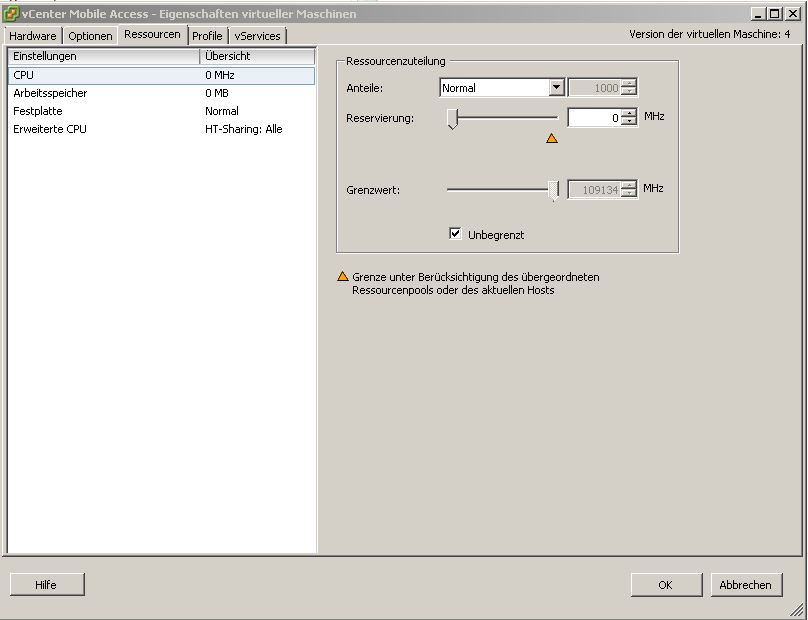
Task: Open the Optionen tab
Action: 90,36
